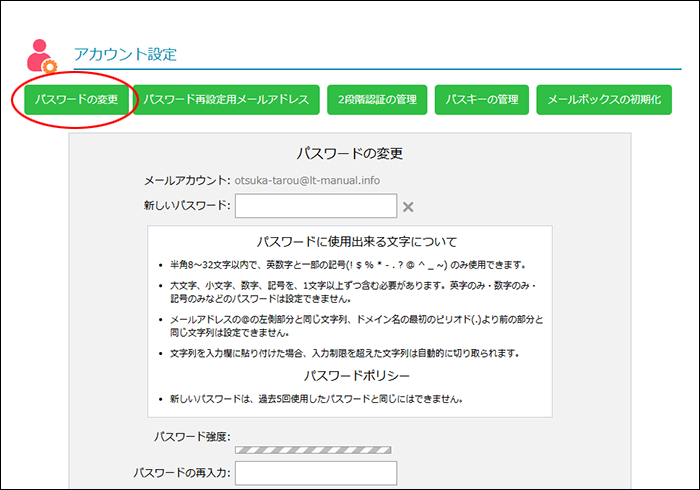Clear the new password field with X icon
The width and height of the screenshot is (700, 490).
(x=407, y=207)
